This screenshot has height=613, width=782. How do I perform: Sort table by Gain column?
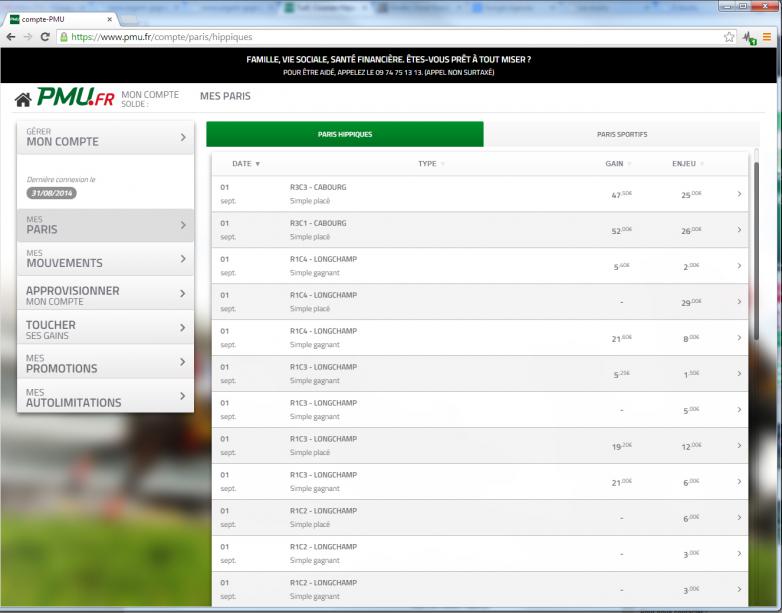click(x=618, y=164)
